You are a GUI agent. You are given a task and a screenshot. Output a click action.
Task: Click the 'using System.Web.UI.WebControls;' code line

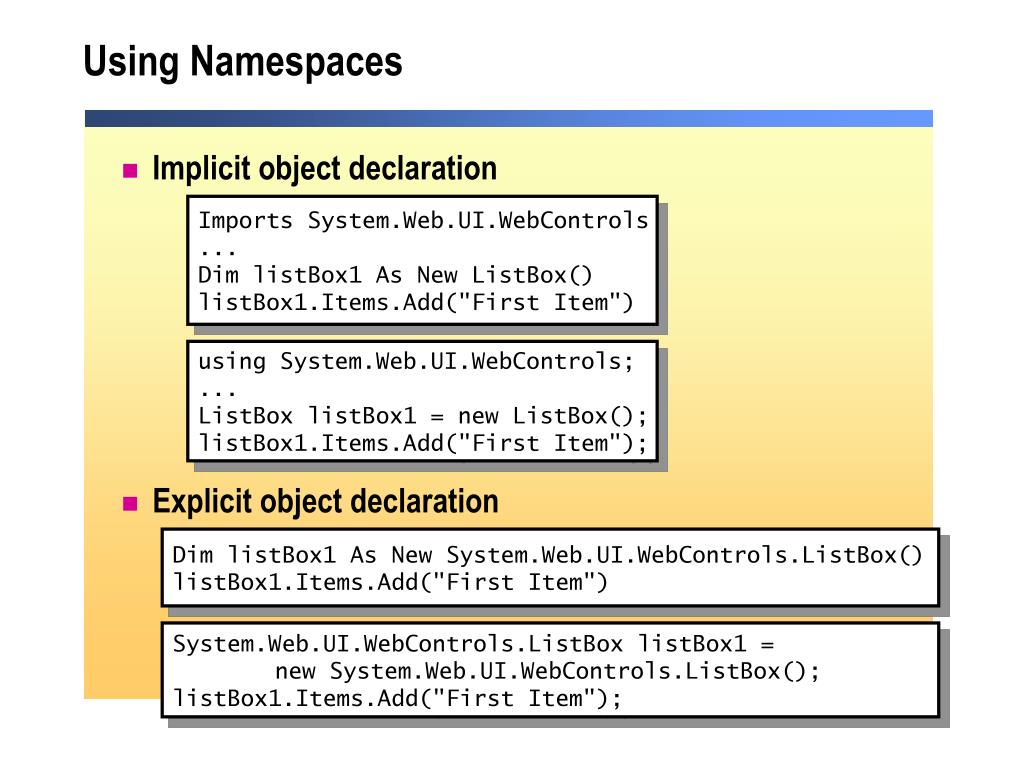(x=416, y=361)
